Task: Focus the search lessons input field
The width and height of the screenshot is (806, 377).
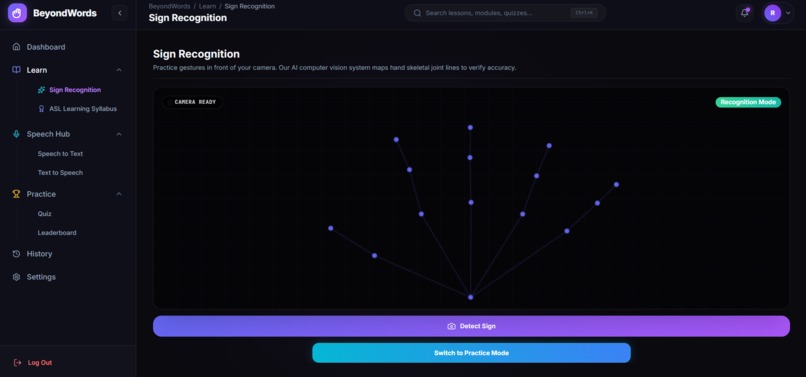Action: (x=505, y=13)
